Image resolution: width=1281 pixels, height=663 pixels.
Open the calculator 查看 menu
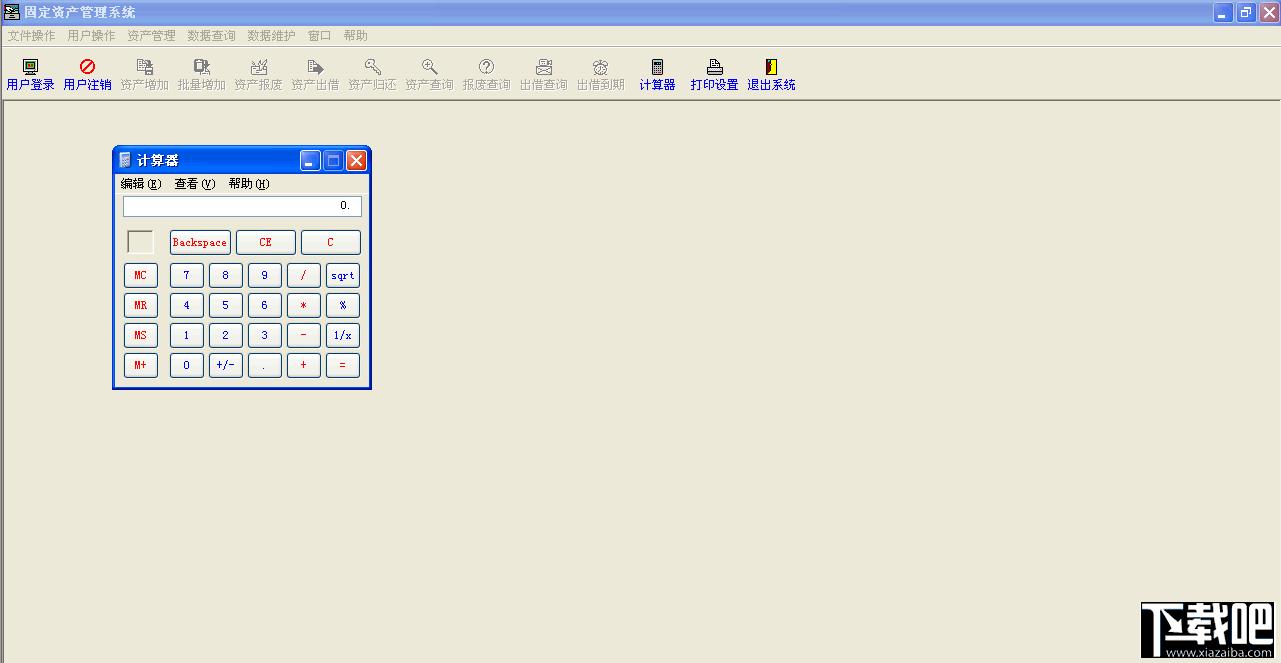tap(194, 184)
